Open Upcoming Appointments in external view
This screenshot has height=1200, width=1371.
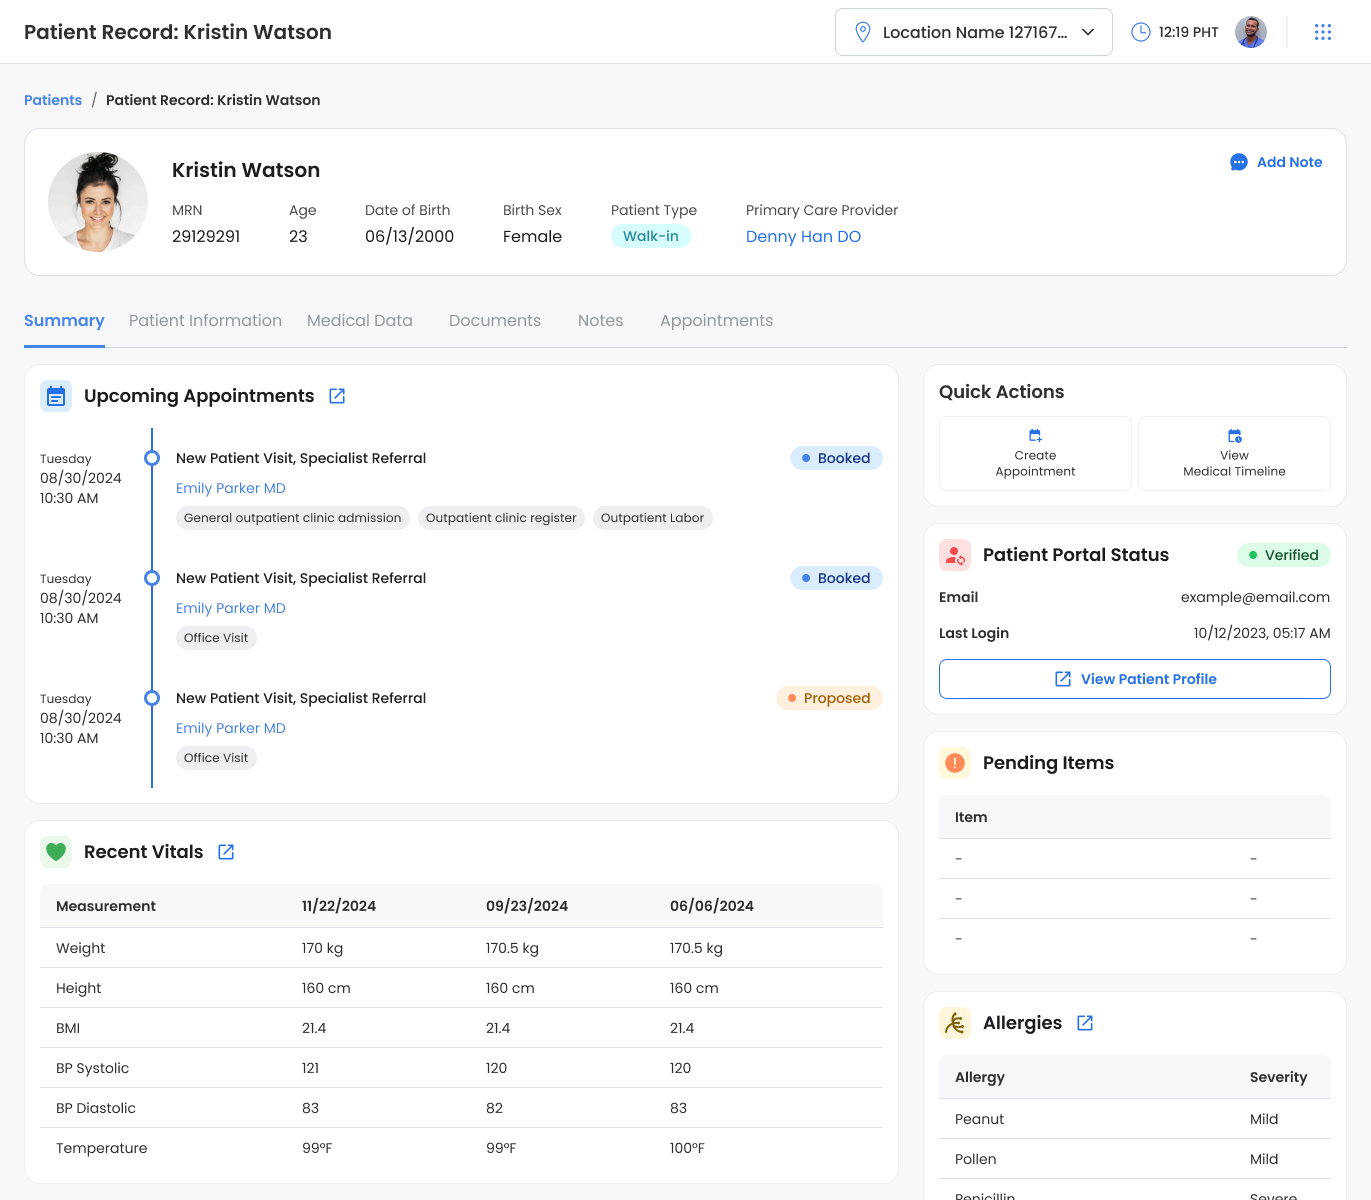coord(336,396)
